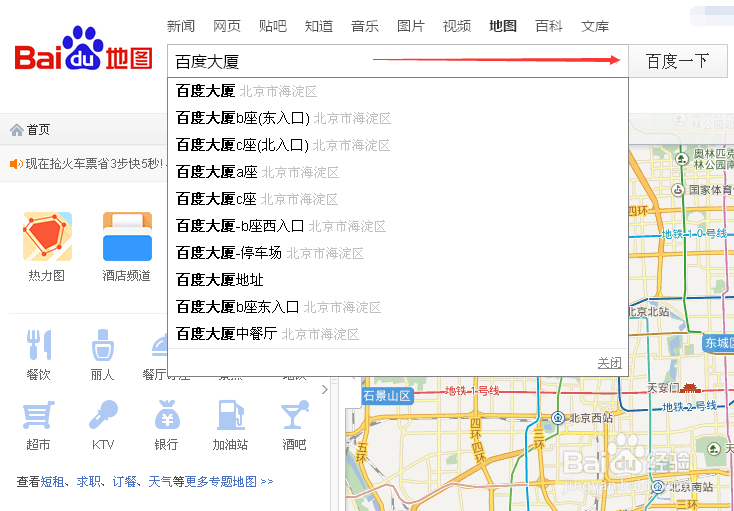The image size is (734, 511).
Task: Open the 新闻 news tab
Action: (x=181, y=26)
